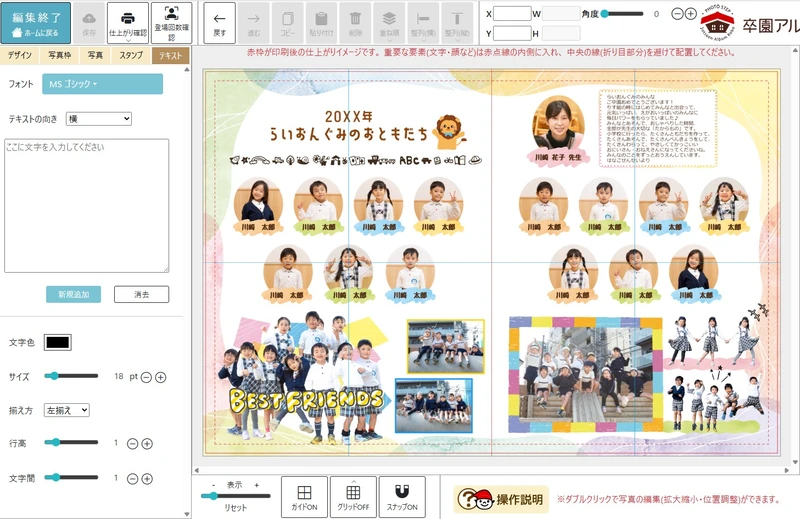Select the lion stamp illustration
The height and width of the screenshot is (519, 800).
tap(449, 133)
